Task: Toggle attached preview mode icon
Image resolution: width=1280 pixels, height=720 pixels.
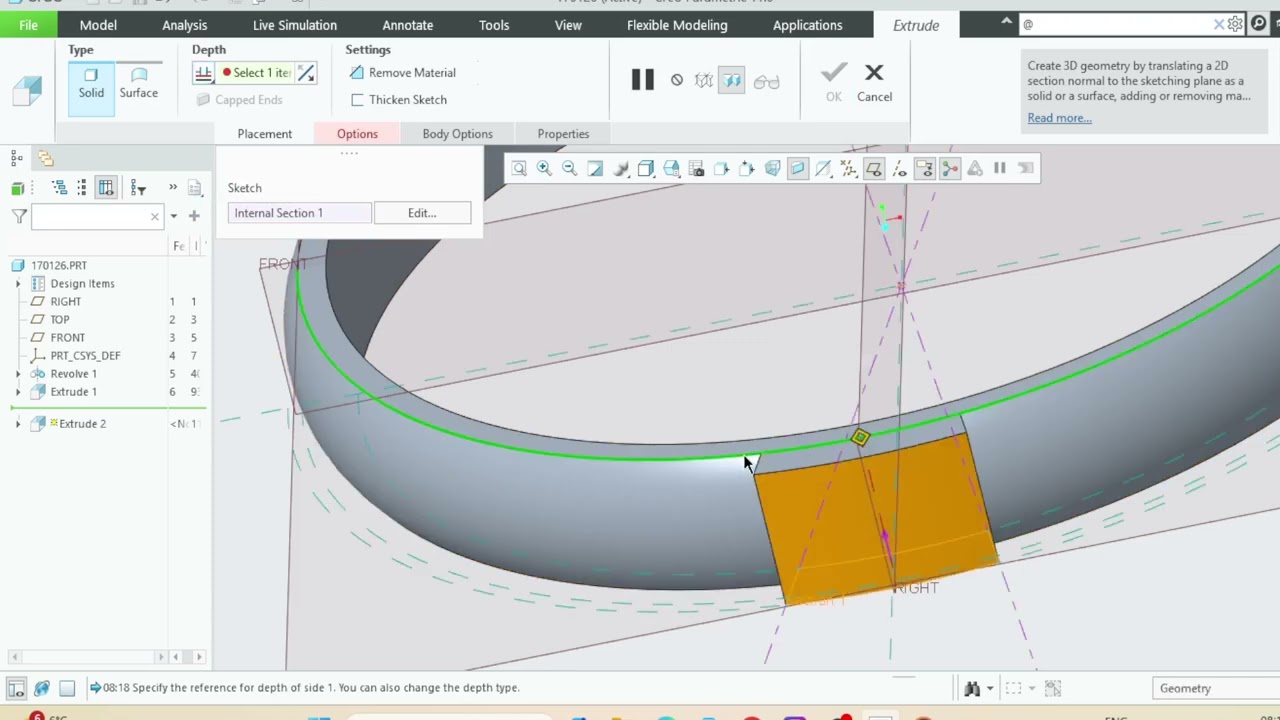Action: pyautogui.click(x=732, y=80)
